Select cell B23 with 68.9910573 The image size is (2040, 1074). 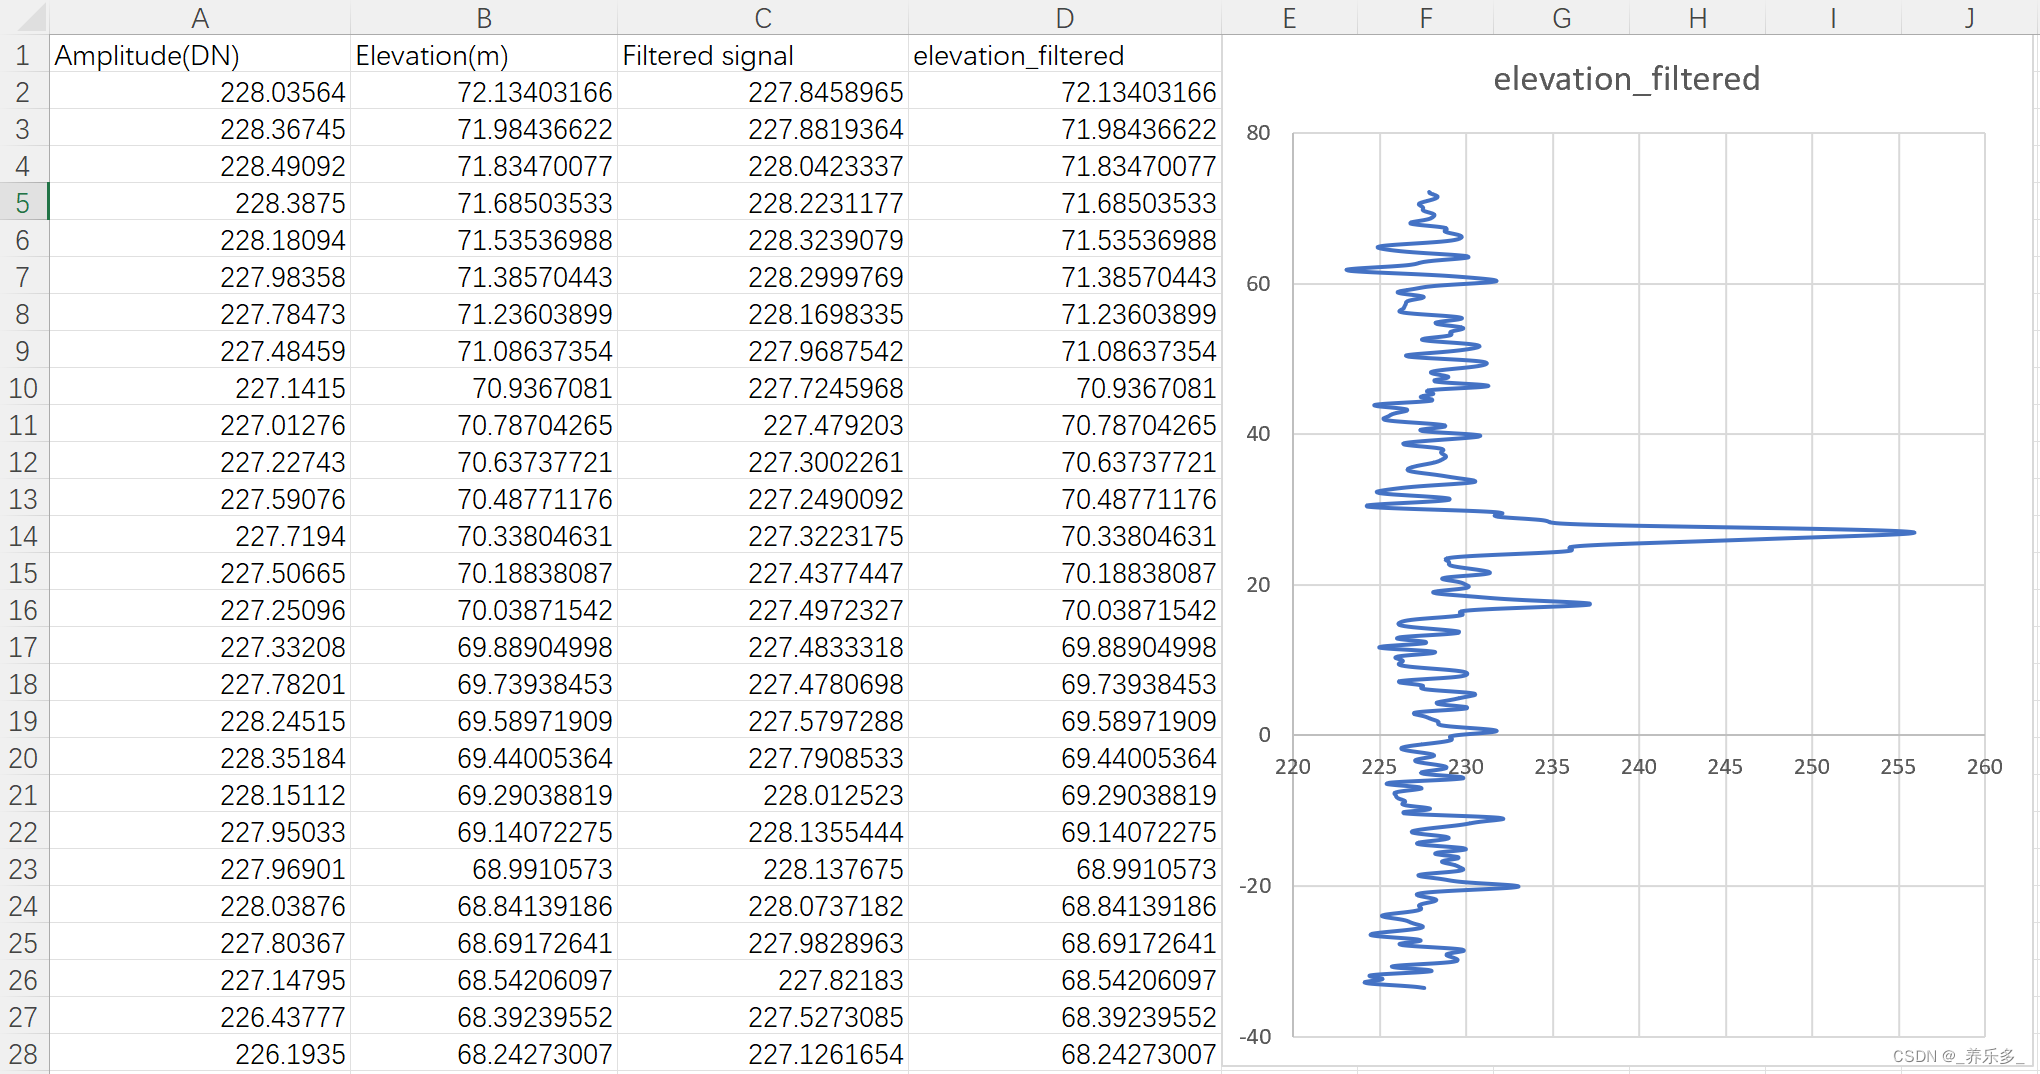(x=484, y=869)
